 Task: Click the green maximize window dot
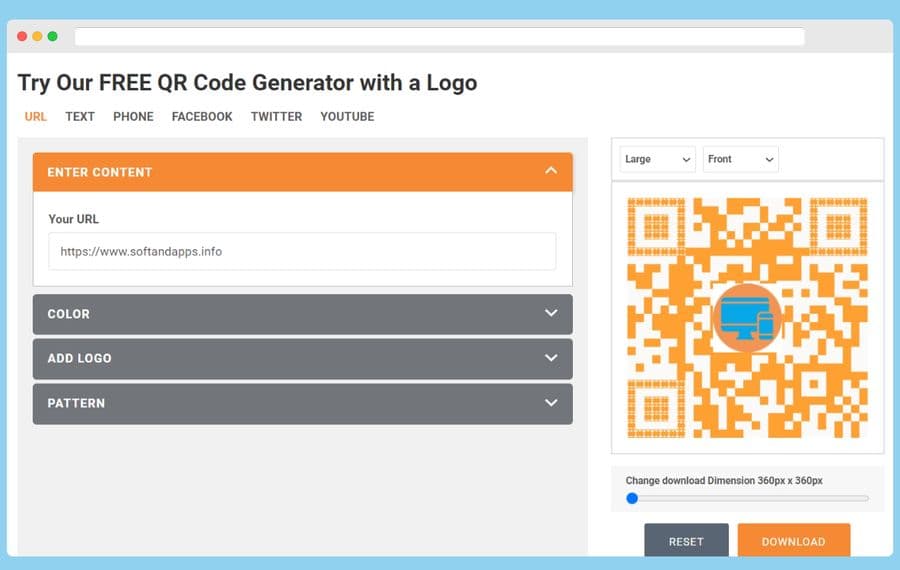[52, 36]
